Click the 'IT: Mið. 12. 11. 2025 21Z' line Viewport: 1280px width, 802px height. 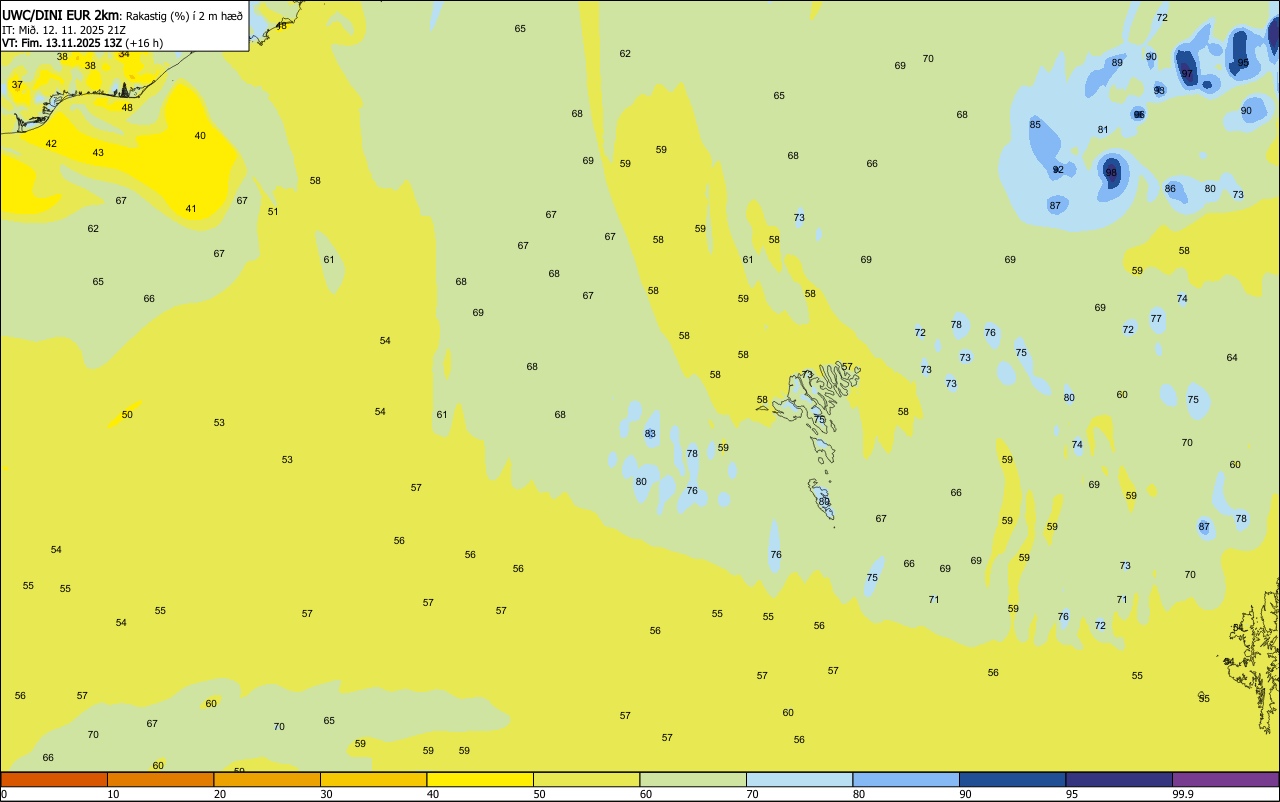click(x=64, y=30)
